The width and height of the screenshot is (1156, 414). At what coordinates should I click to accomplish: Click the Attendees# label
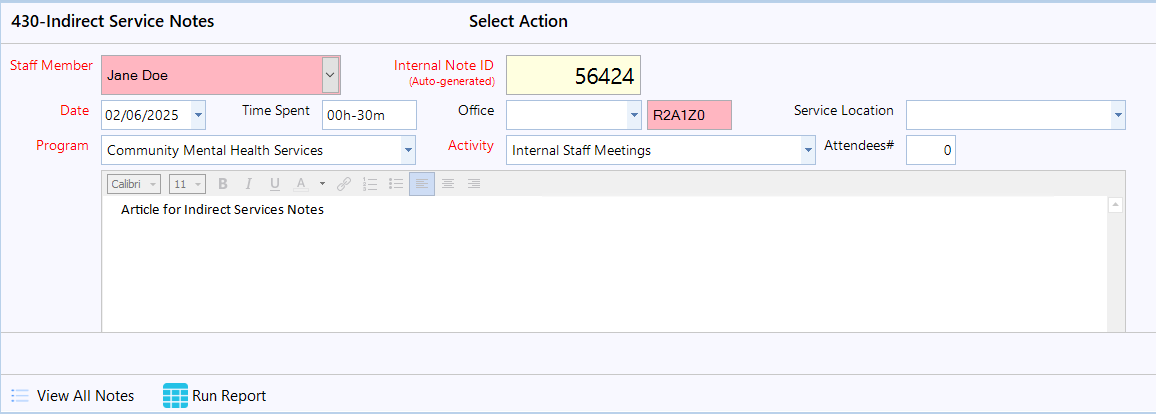pos(859,145)
